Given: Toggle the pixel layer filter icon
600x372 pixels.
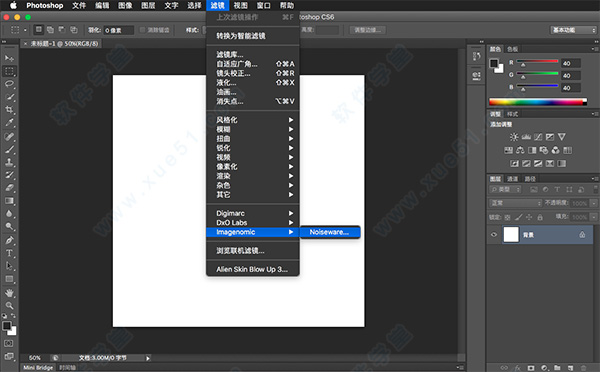Looking at the screenshot, I should [534, 189].
